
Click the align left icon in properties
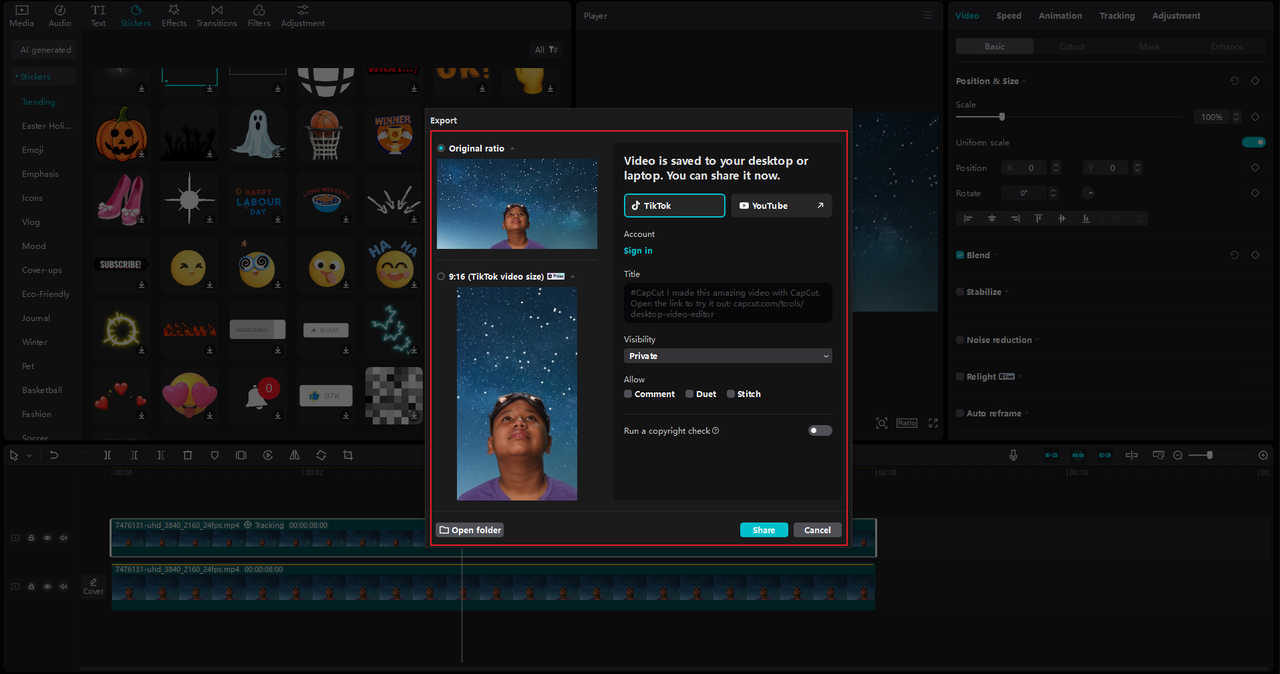coord(967,218)
